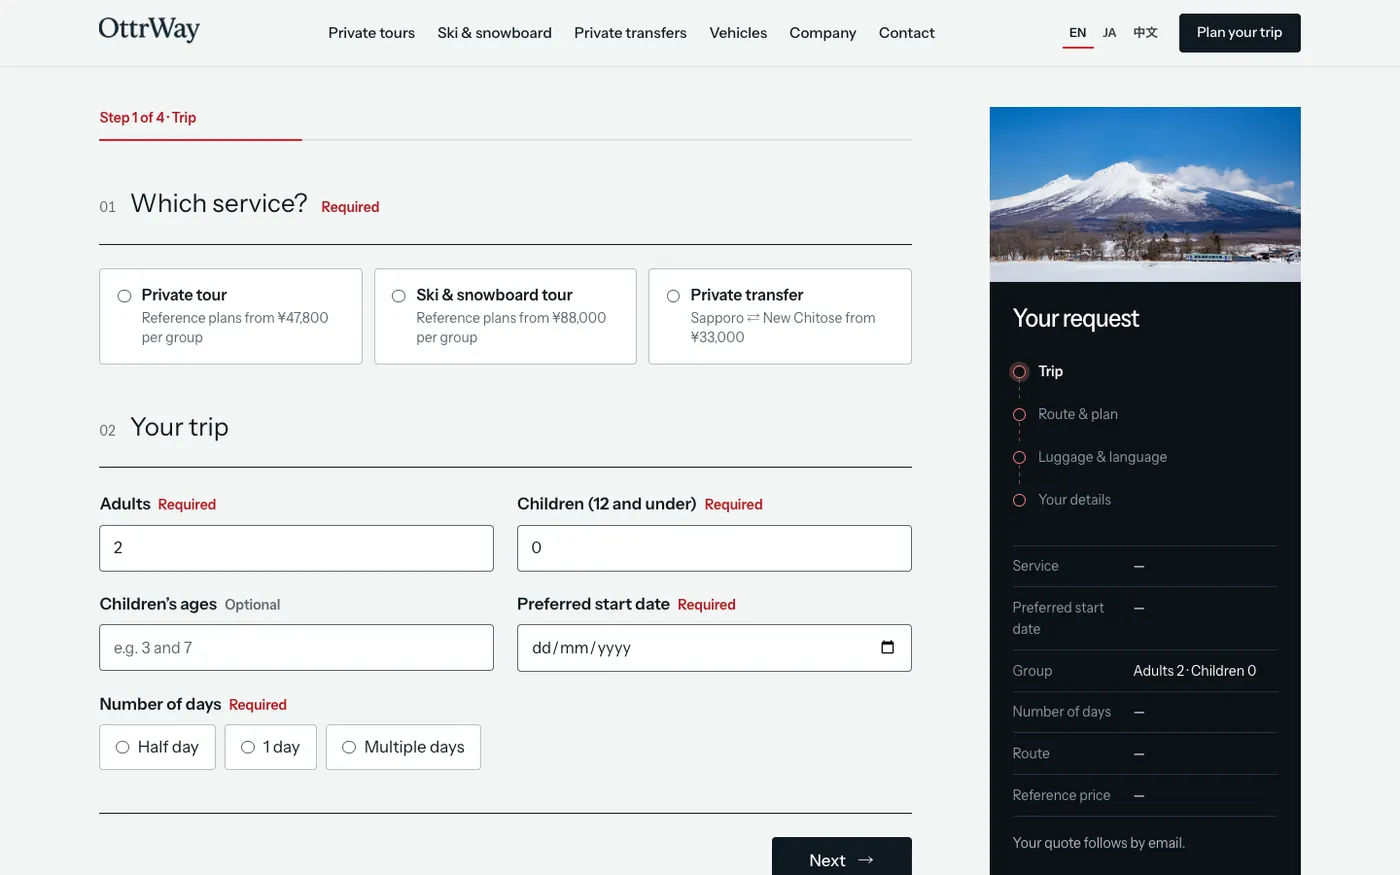Open Private transfers nav item
The width and height of the screenshot is (1400, 875).
(x=630, y=33)
